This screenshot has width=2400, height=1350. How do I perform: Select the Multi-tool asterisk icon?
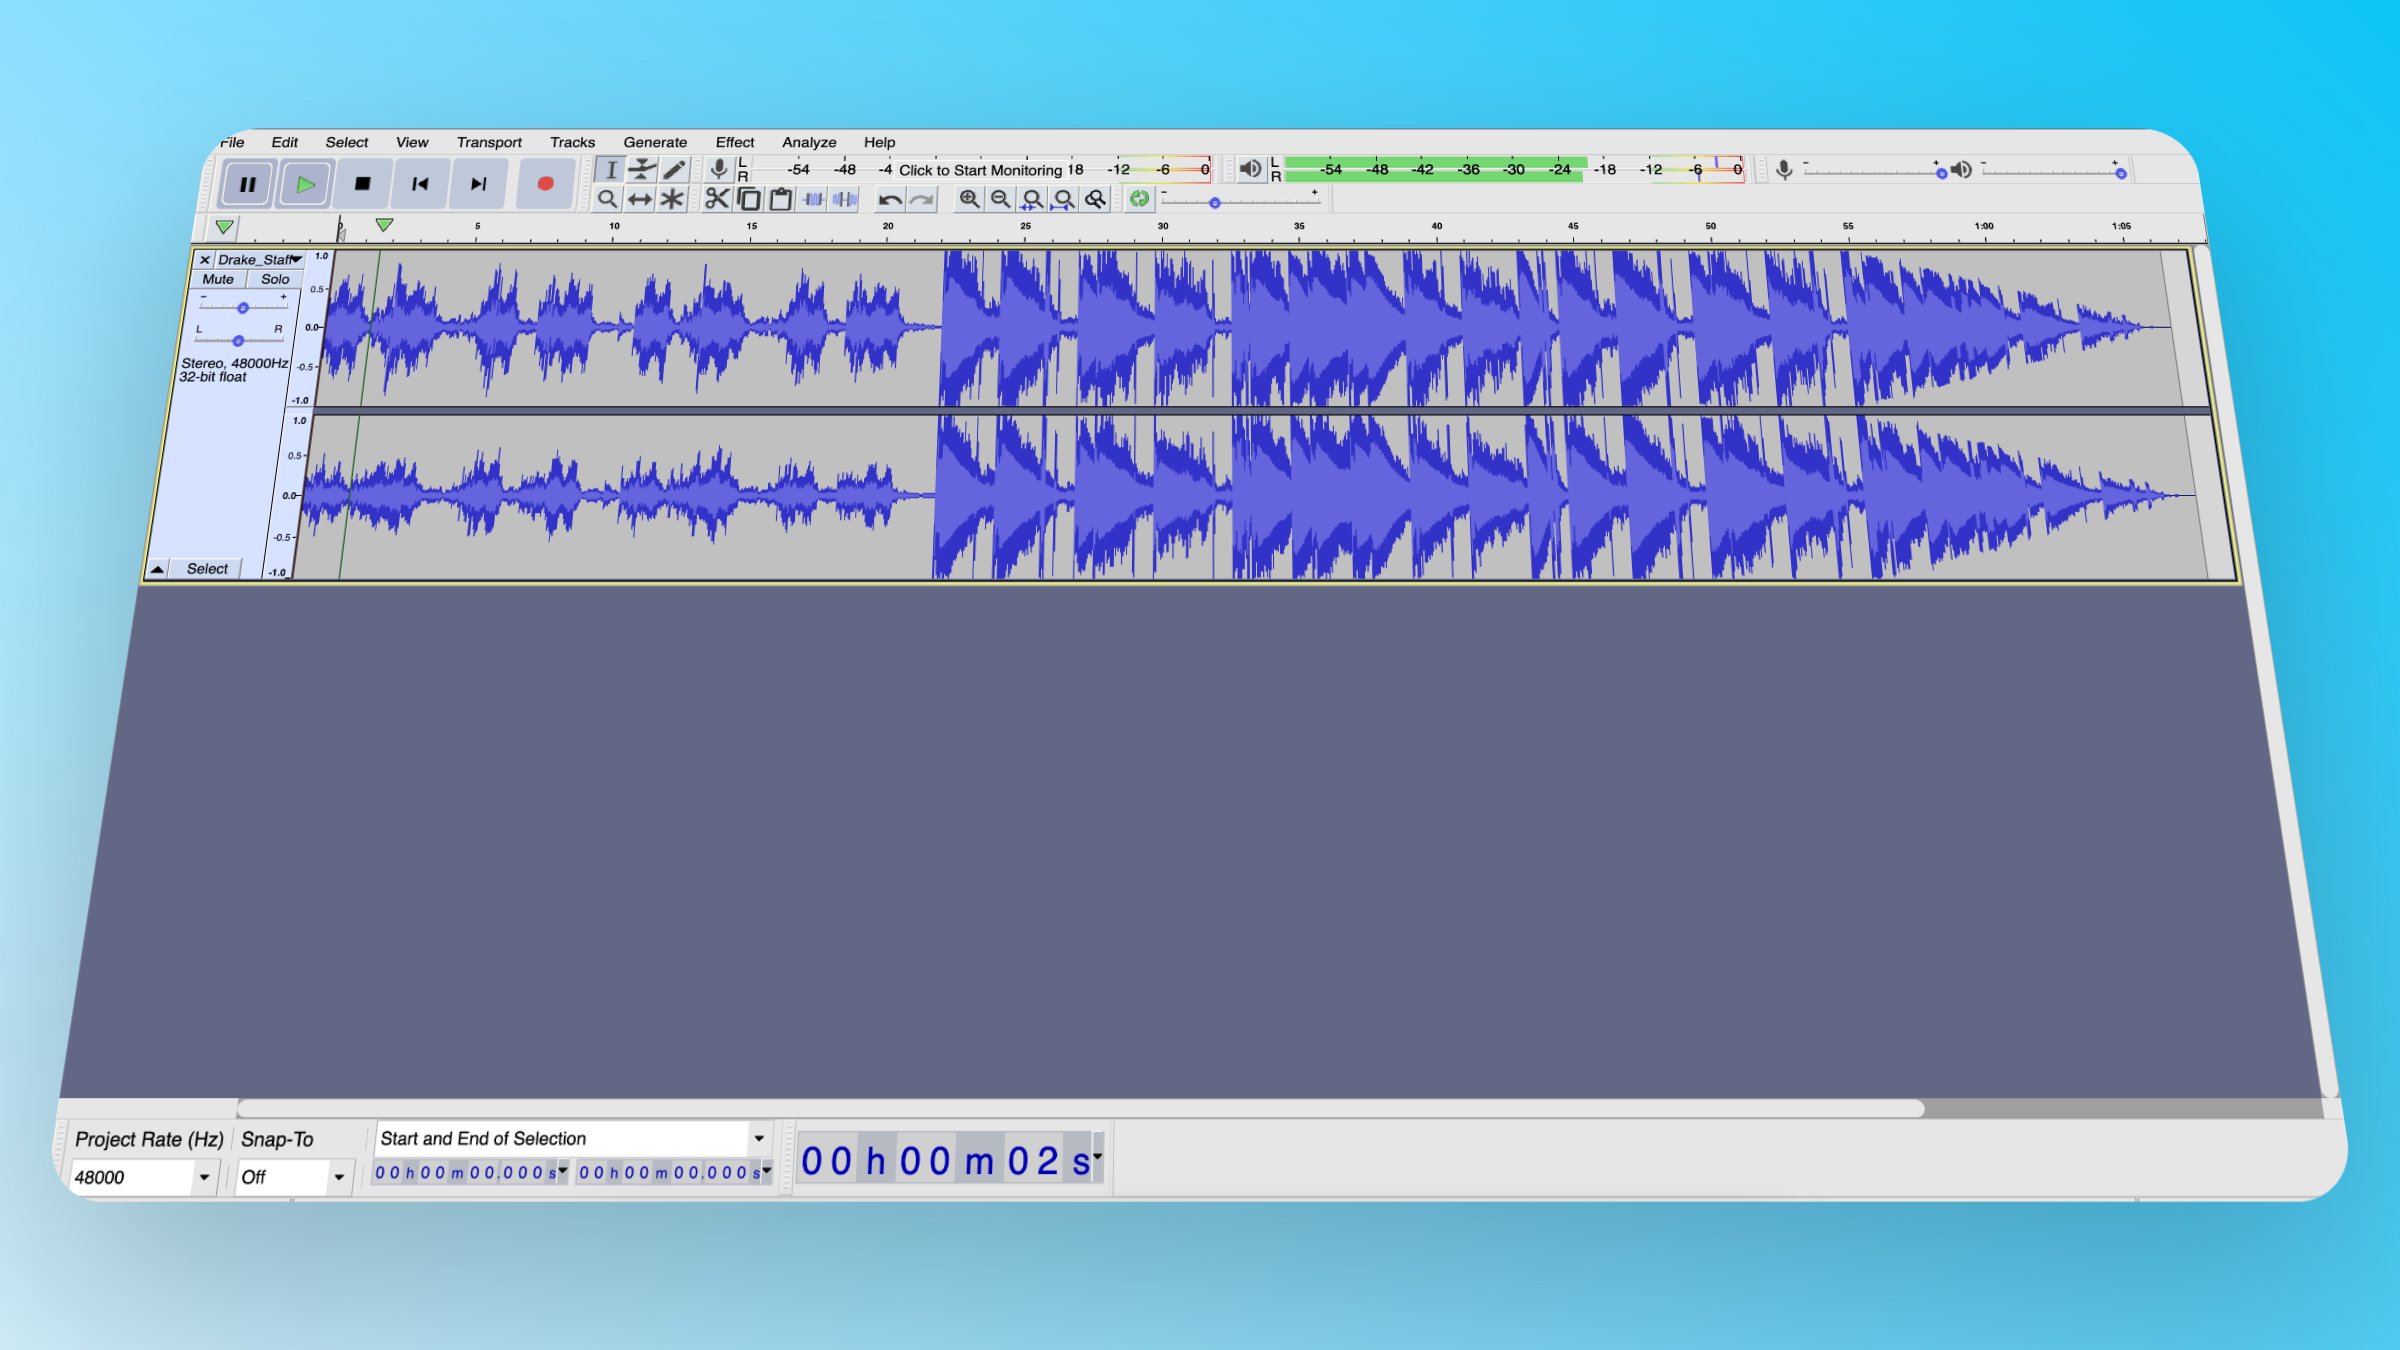coord(672,199)
